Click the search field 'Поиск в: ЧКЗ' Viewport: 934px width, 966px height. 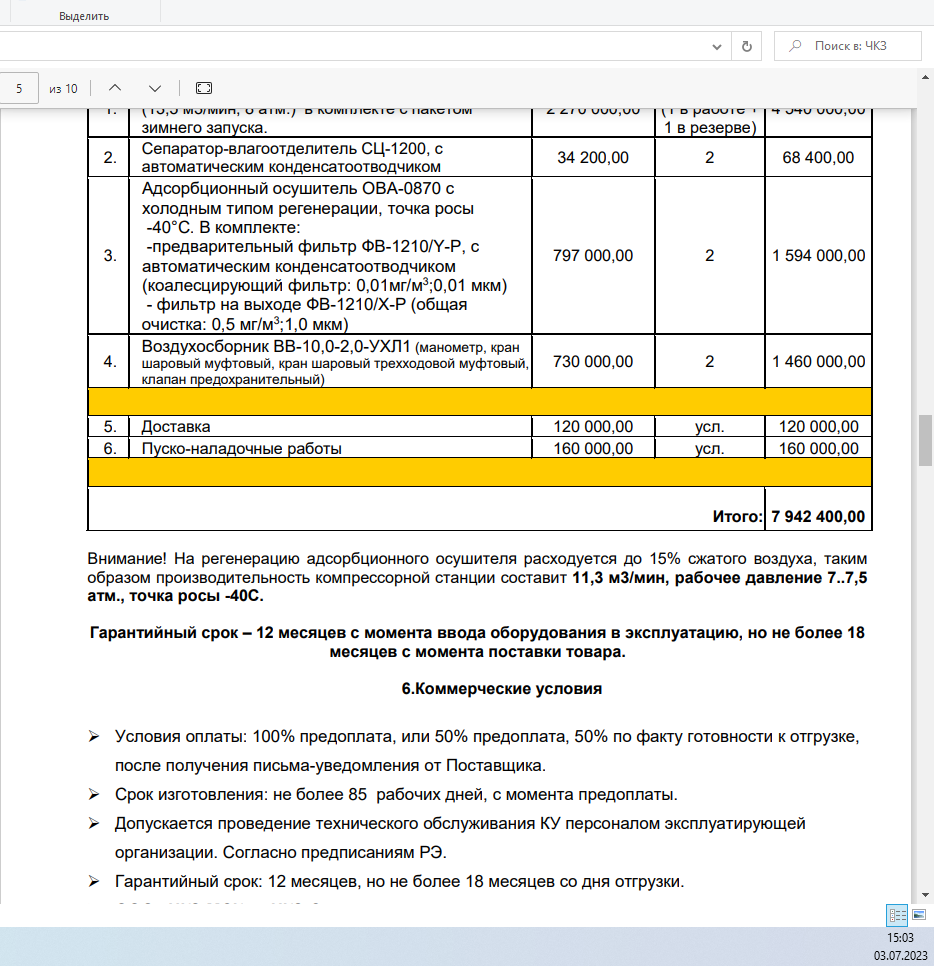848,46
